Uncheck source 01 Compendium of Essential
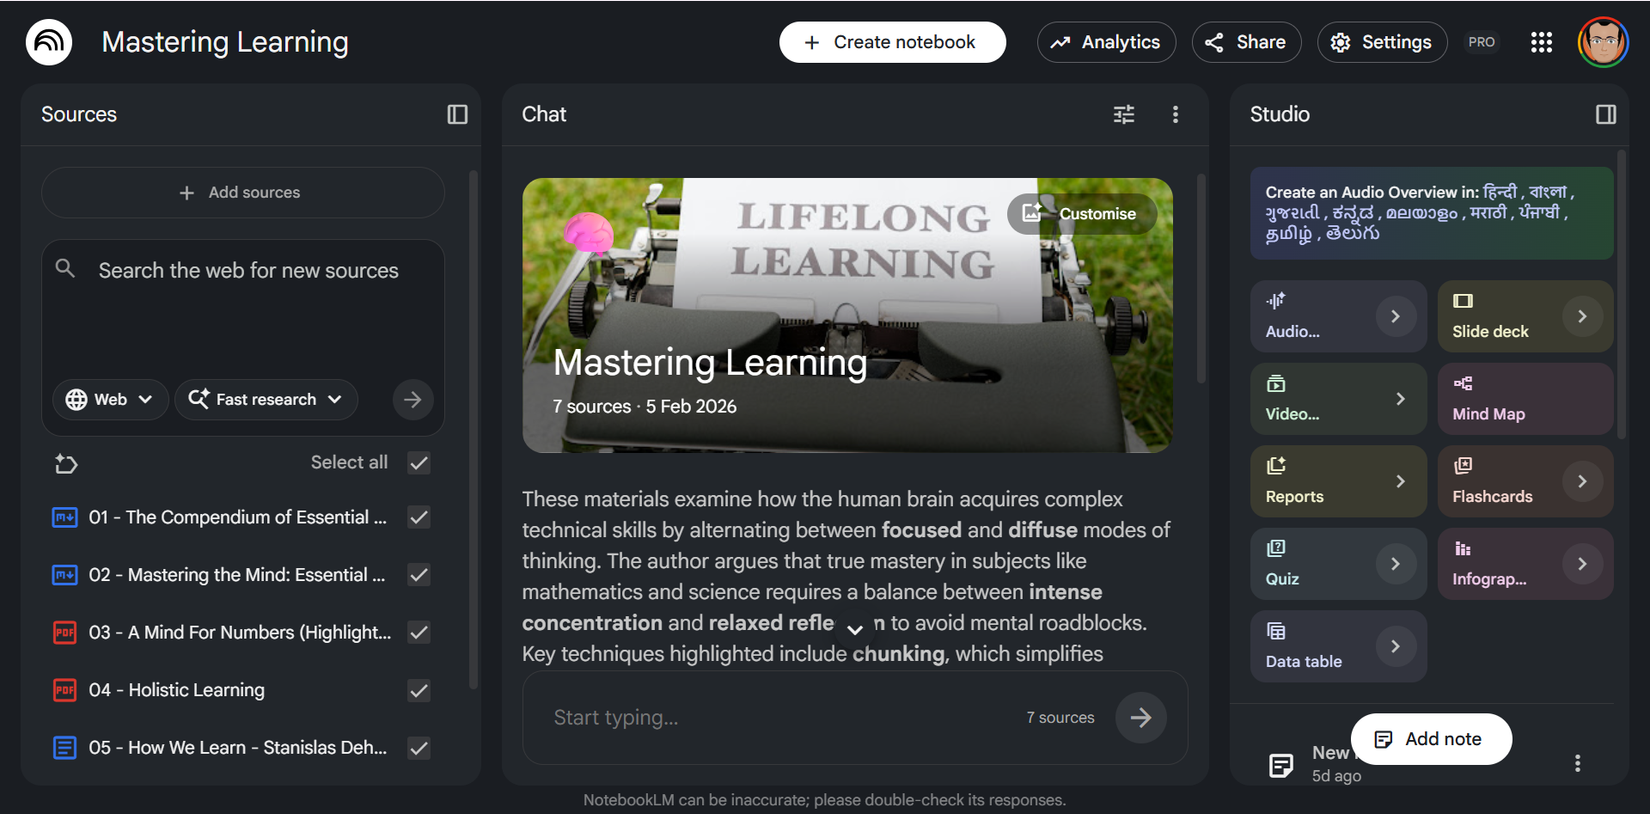Screen dimensions: 1650x814 pos(419,517)
